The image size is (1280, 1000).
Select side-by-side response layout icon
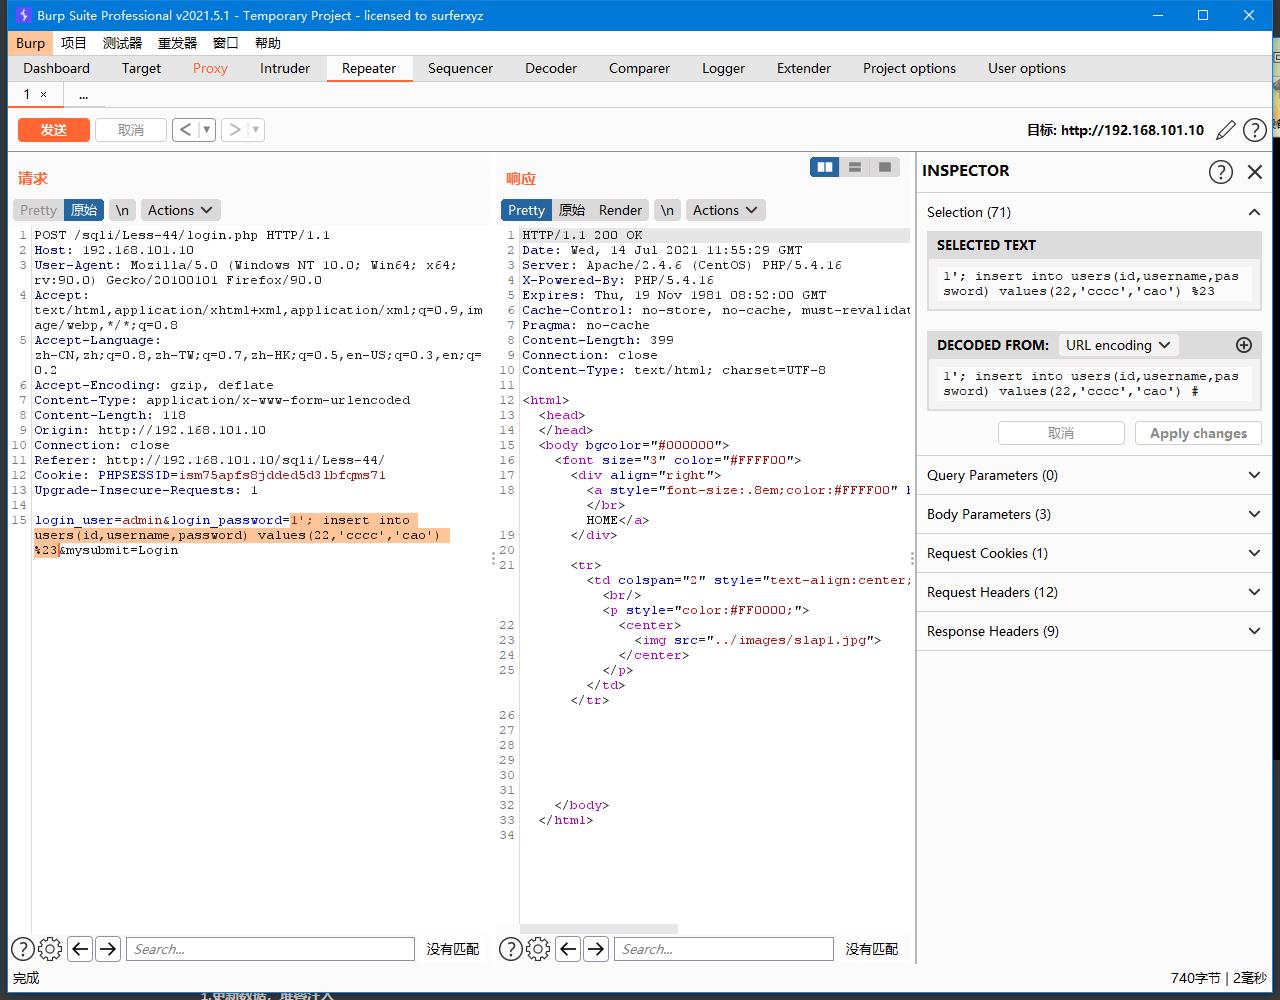click(825, 167)
